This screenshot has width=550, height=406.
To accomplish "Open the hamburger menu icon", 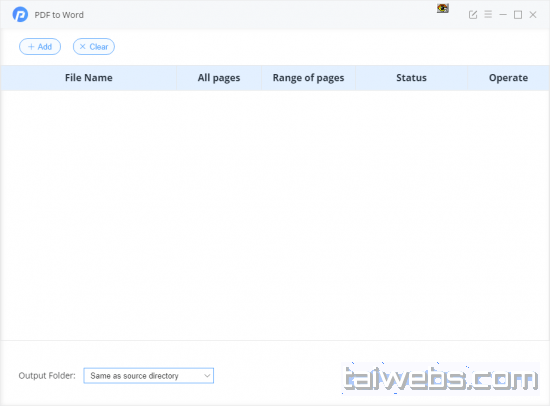I will pyautogui.click(x=488, y=14).
